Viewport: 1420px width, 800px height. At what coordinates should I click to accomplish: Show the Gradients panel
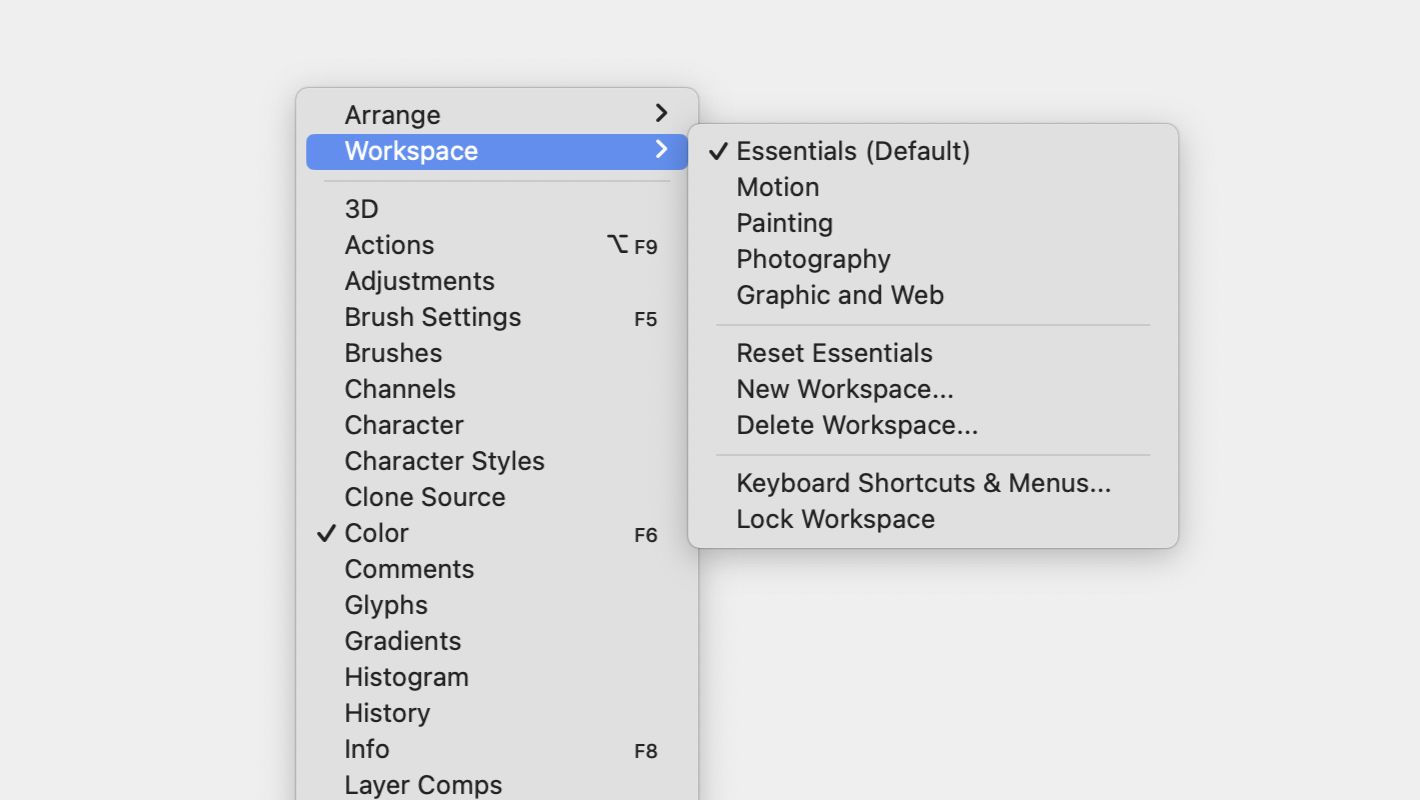(x=402, y=641)
